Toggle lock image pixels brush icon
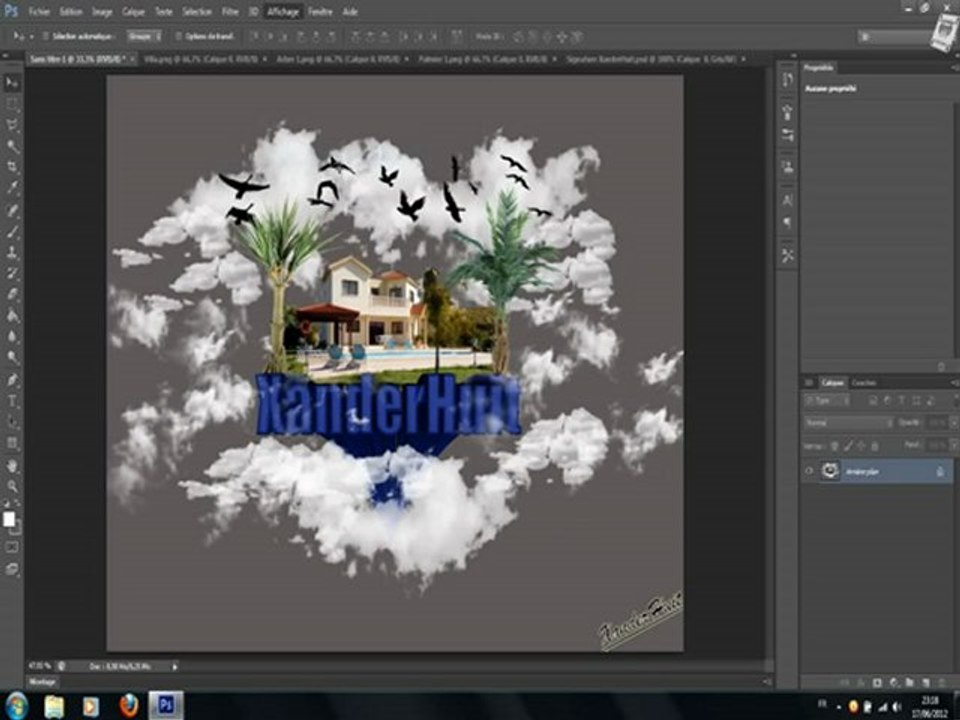Image resolution: width=960 pixels, height=720 pixels. (847, 446)
